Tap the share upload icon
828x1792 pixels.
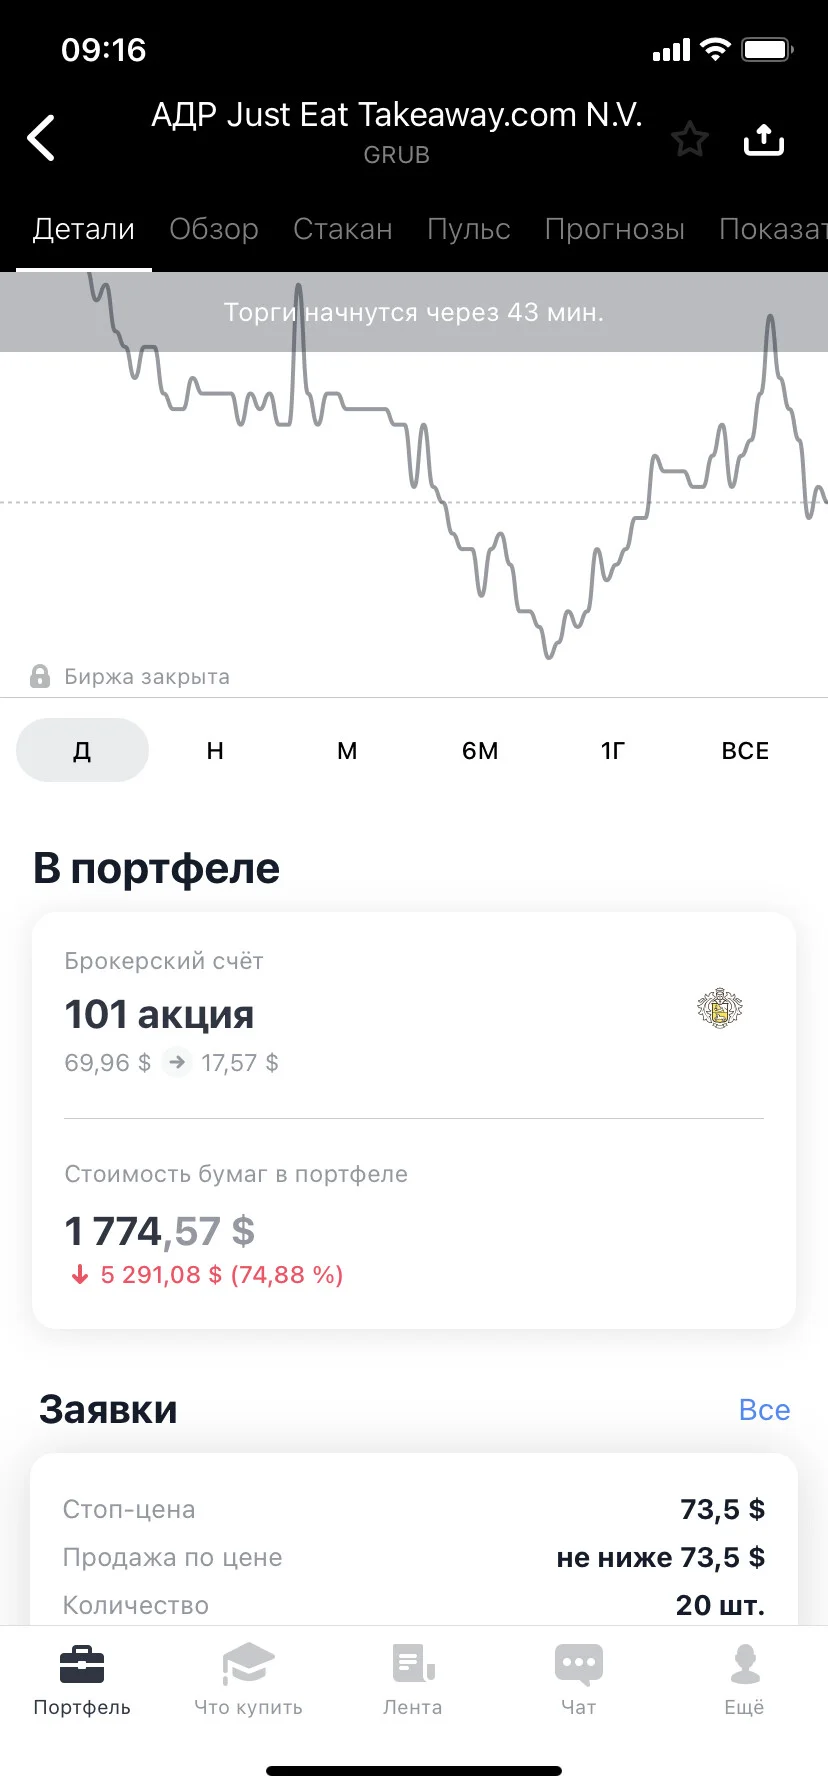point(764,139)
